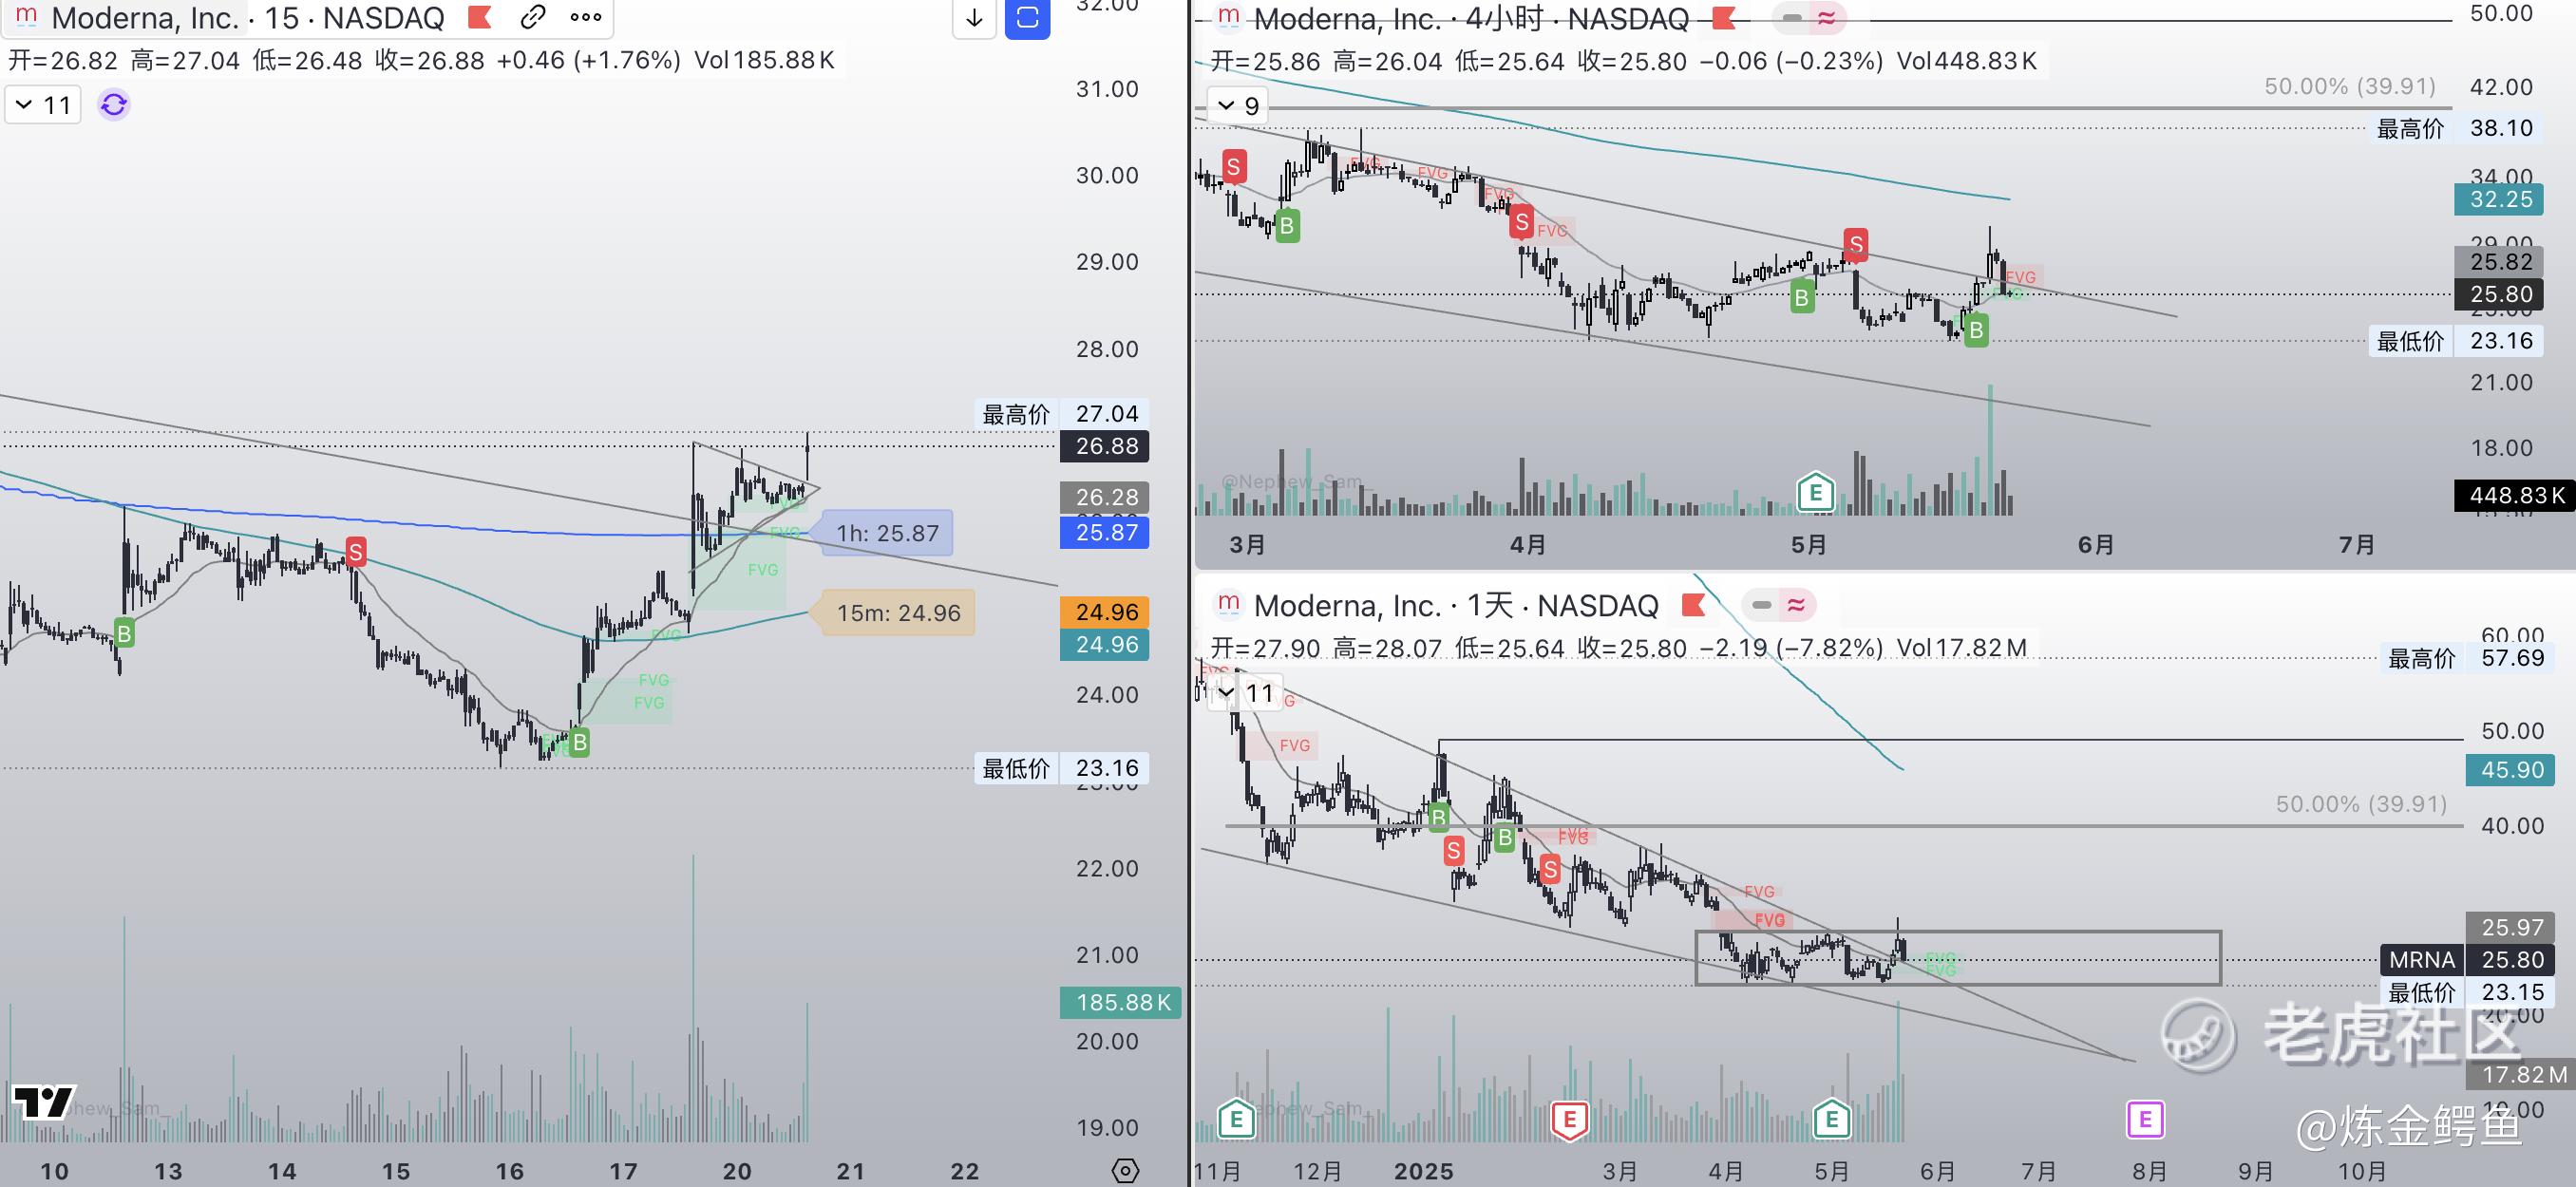Click the 最高价 38.10 label
The image size is (2576, 1187).
tap(2456, 128)
